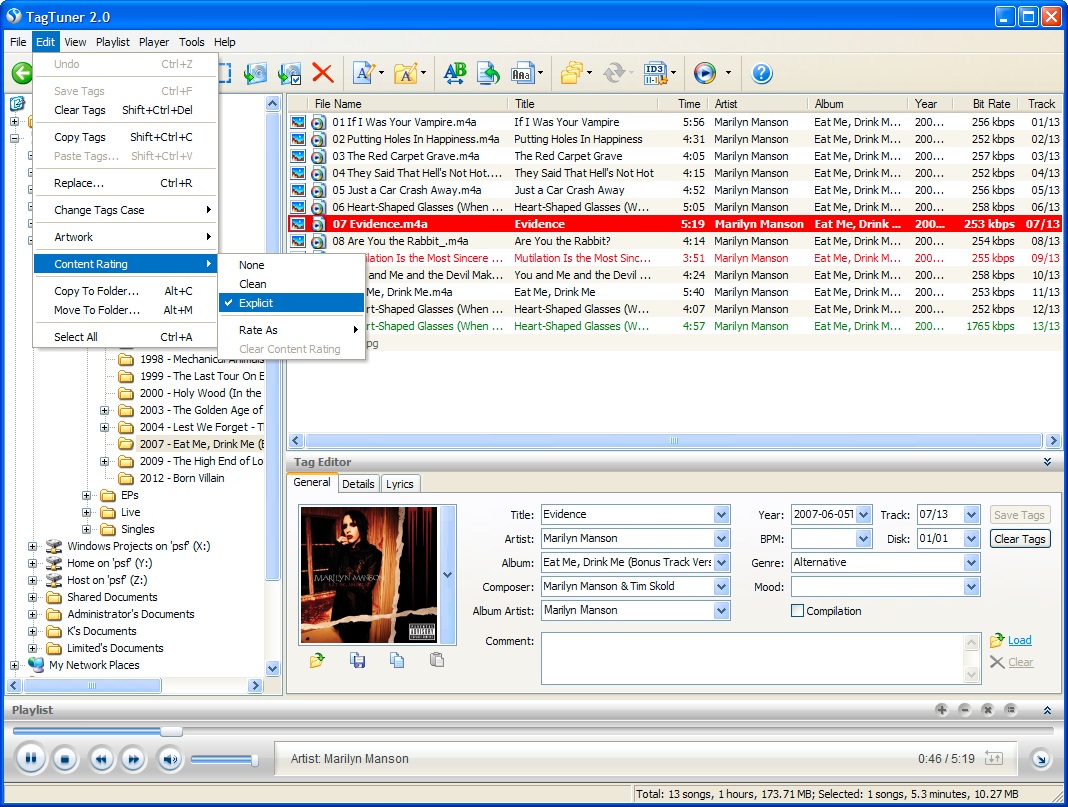Switch to the Lyrics tab
This screenshot has height=807, width=1068.
(x=400, y=484)
